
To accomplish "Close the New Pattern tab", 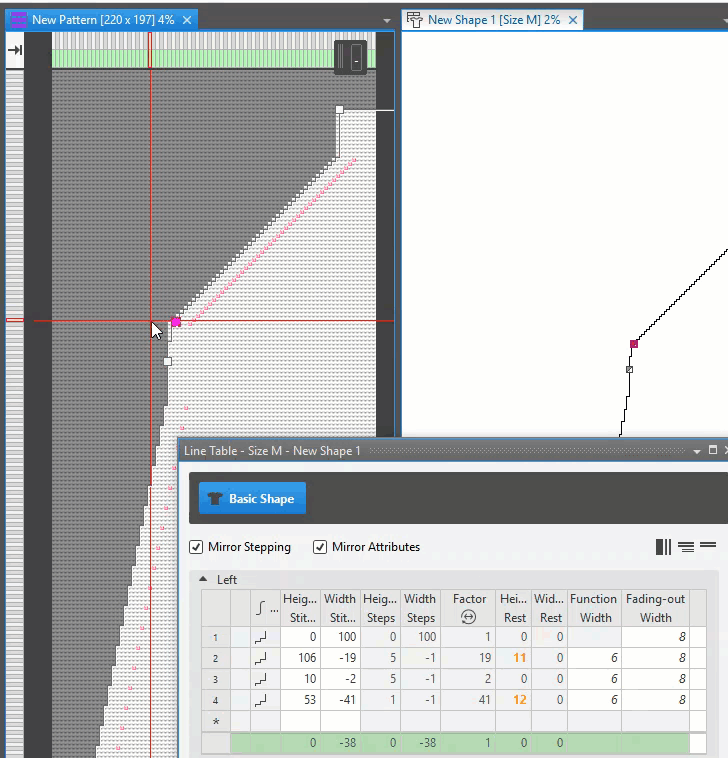I will [x=187, y=20].
